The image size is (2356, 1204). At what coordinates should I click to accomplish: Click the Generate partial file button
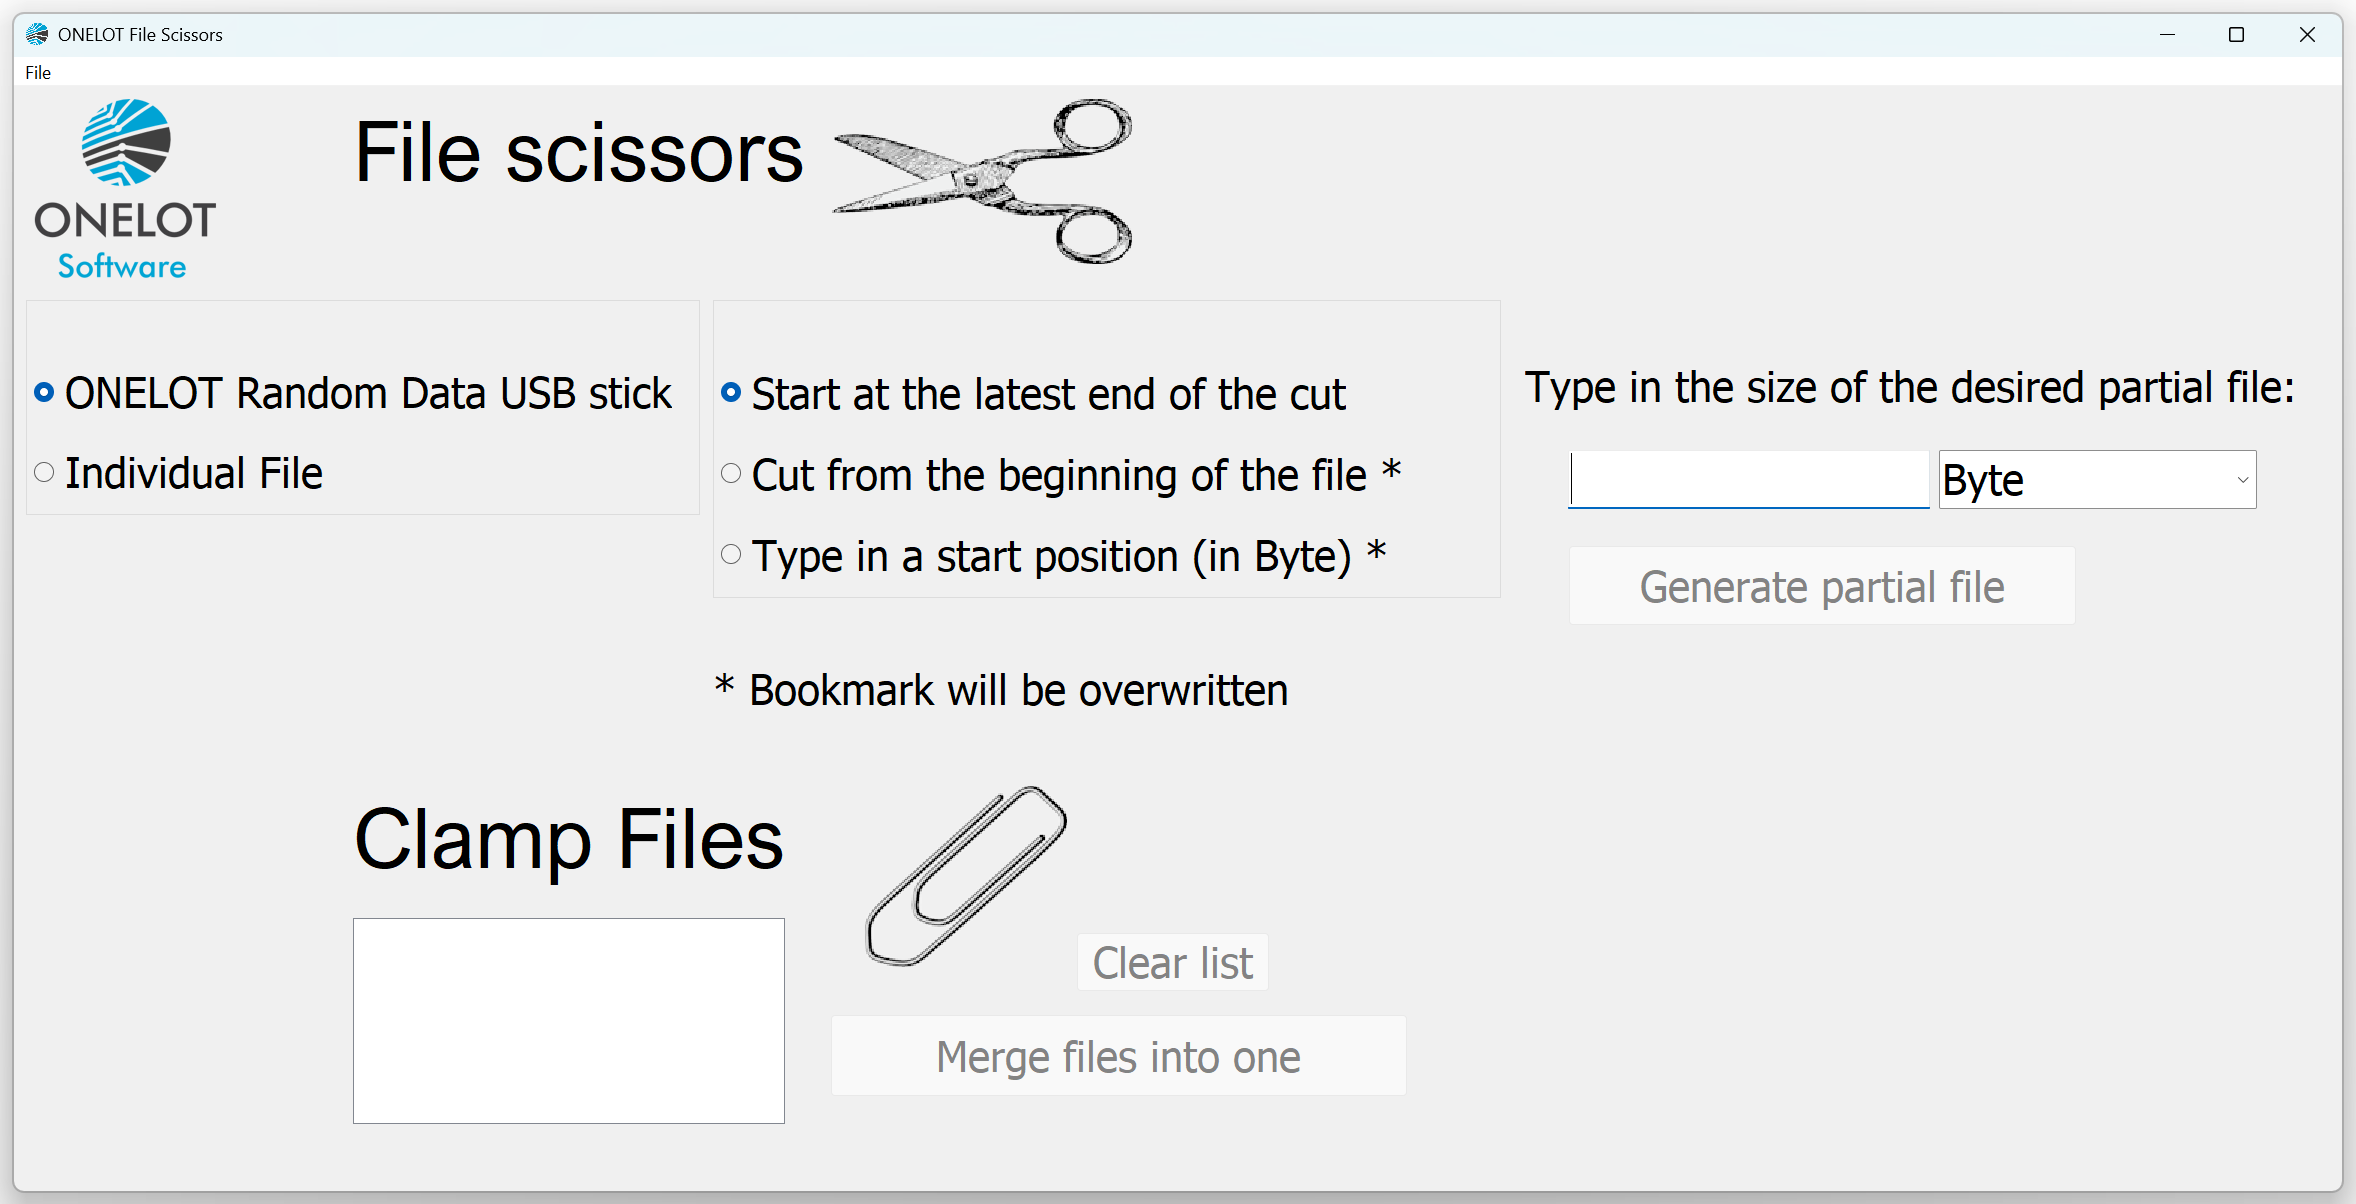coord(1822,586)
